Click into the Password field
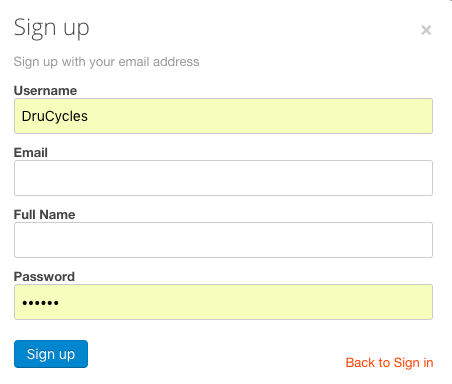The height and width of the screenshot is (384, 452). 223,302
